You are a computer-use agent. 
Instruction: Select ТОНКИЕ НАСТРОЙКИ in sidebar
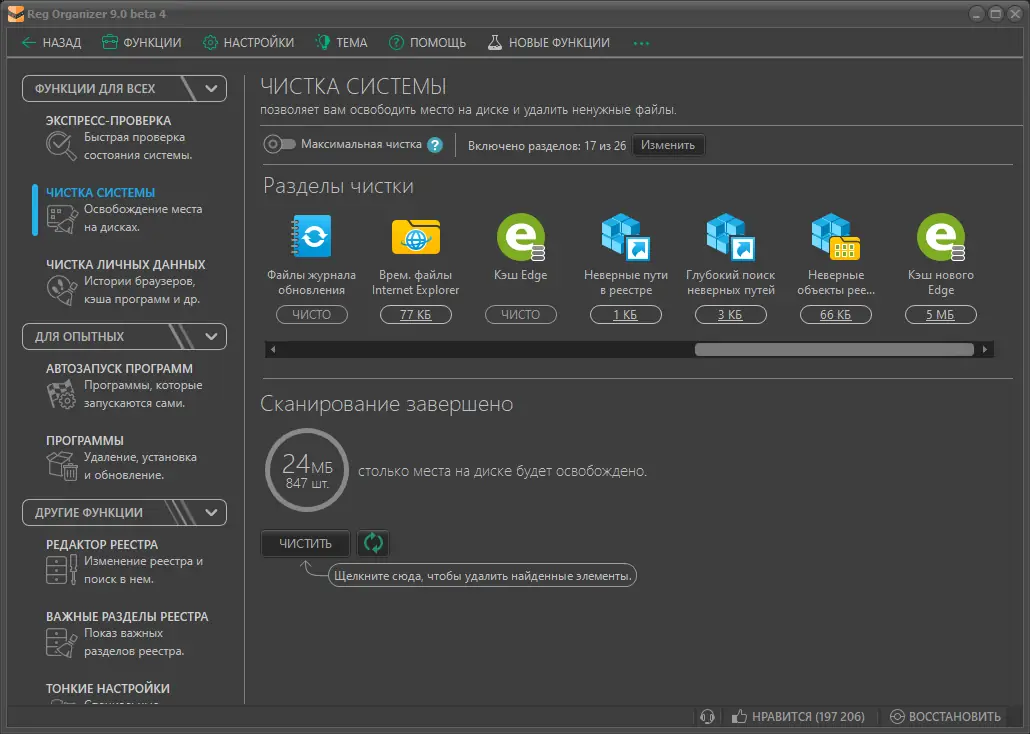tap(108, 689)
